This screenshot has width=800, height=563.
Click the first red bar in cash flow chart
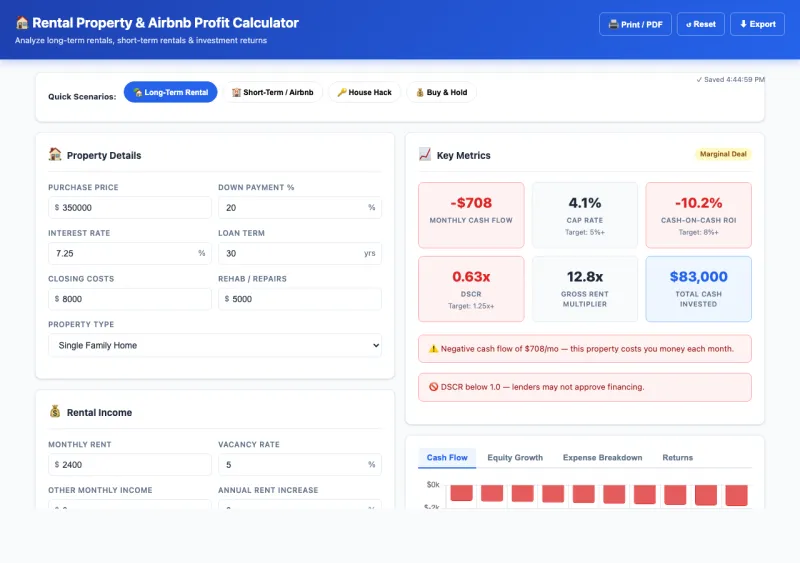coord(461,493)
